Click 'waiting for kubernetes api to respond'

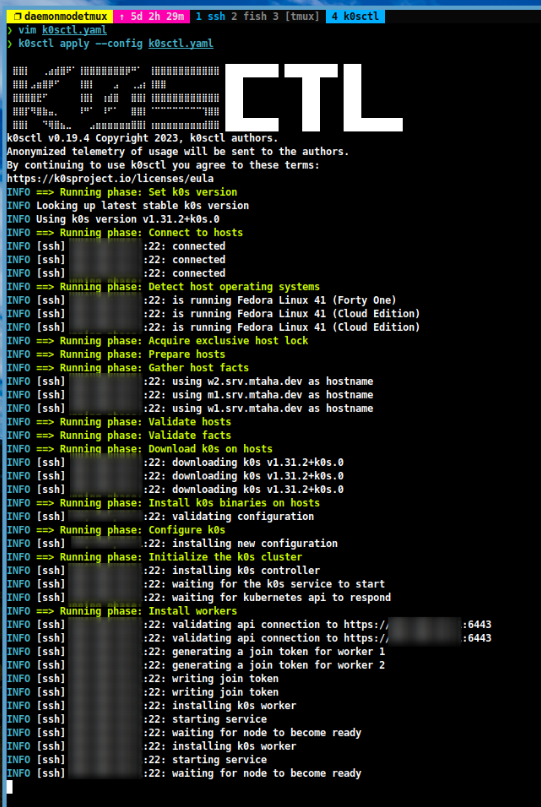[x=199, y=597]
